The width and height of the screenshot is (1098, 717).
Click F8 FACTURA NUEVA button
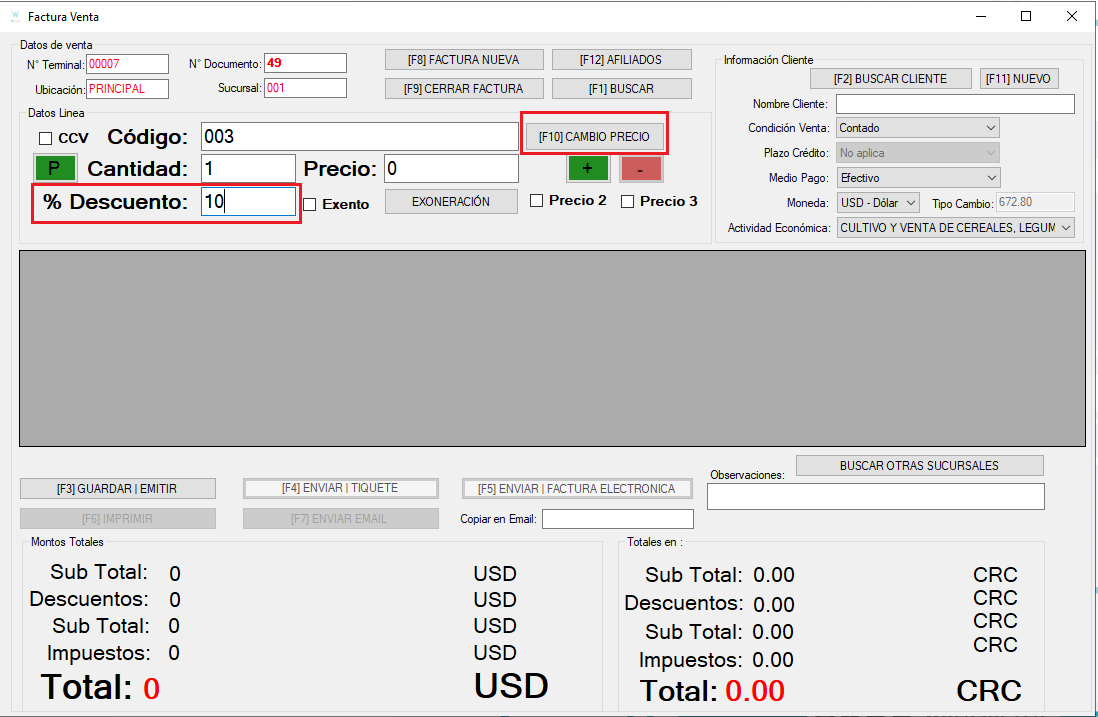pos(464,60)
